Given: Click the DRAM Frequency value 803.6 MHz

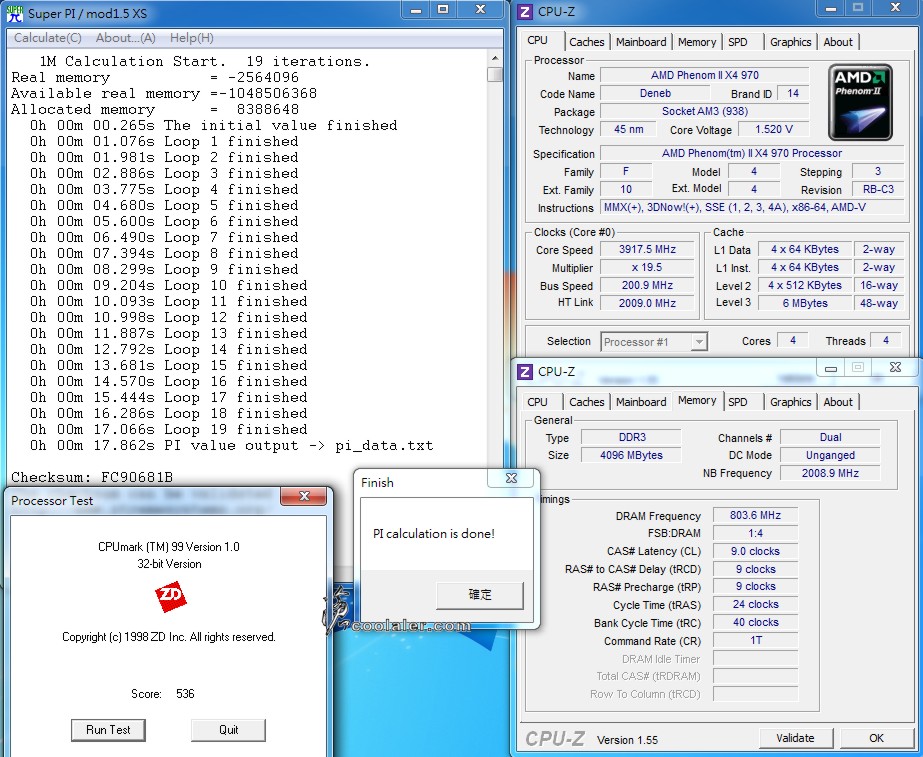Looking at the screenshot, I should point(755,516).
